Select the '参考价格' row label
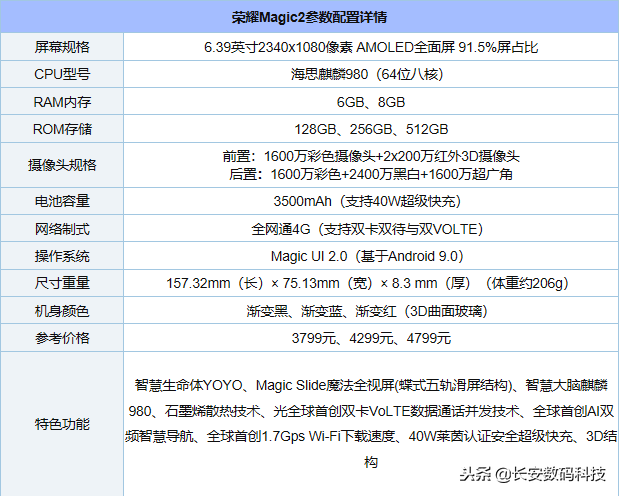 (x=62, y=338)
